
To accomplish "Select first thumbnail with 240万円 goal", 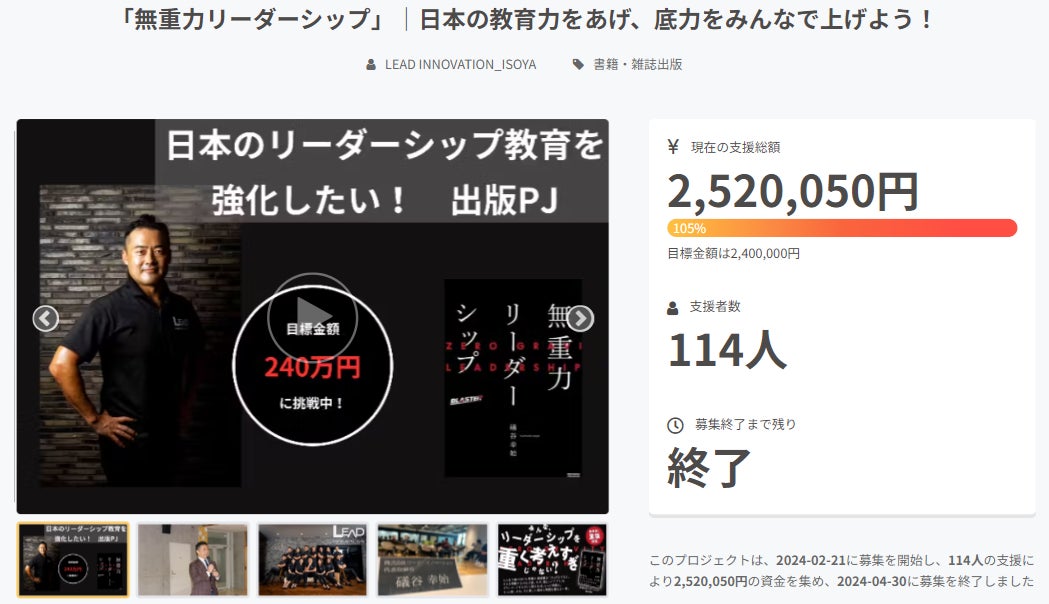I will click(x=73, y=560).
